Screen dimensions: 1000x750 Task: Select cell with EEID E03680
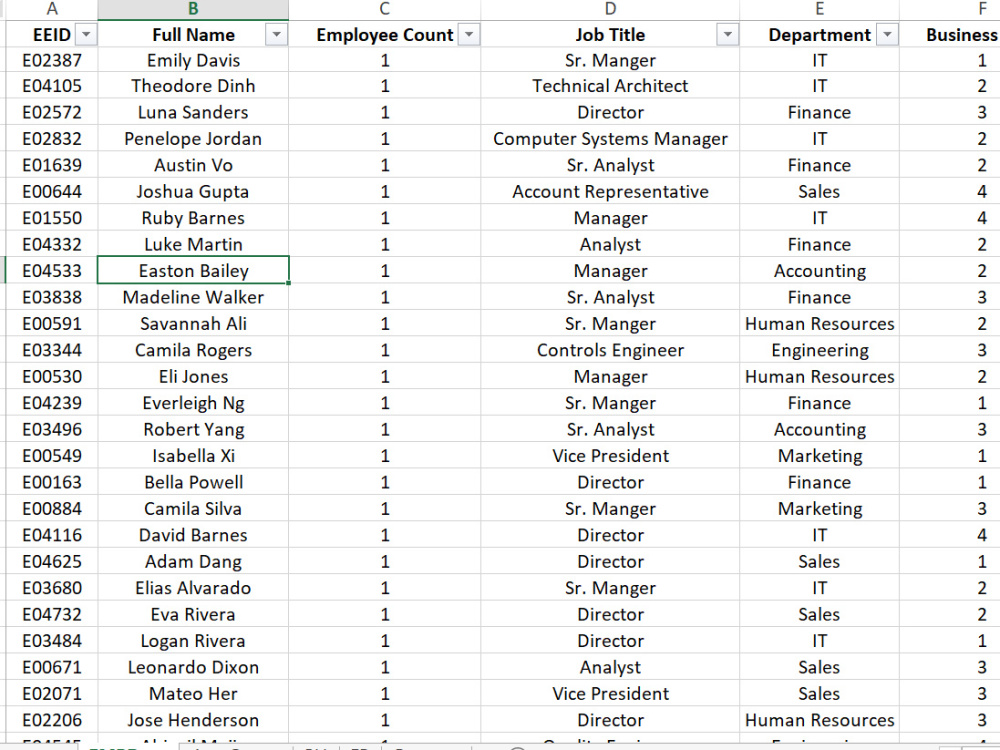52,588
